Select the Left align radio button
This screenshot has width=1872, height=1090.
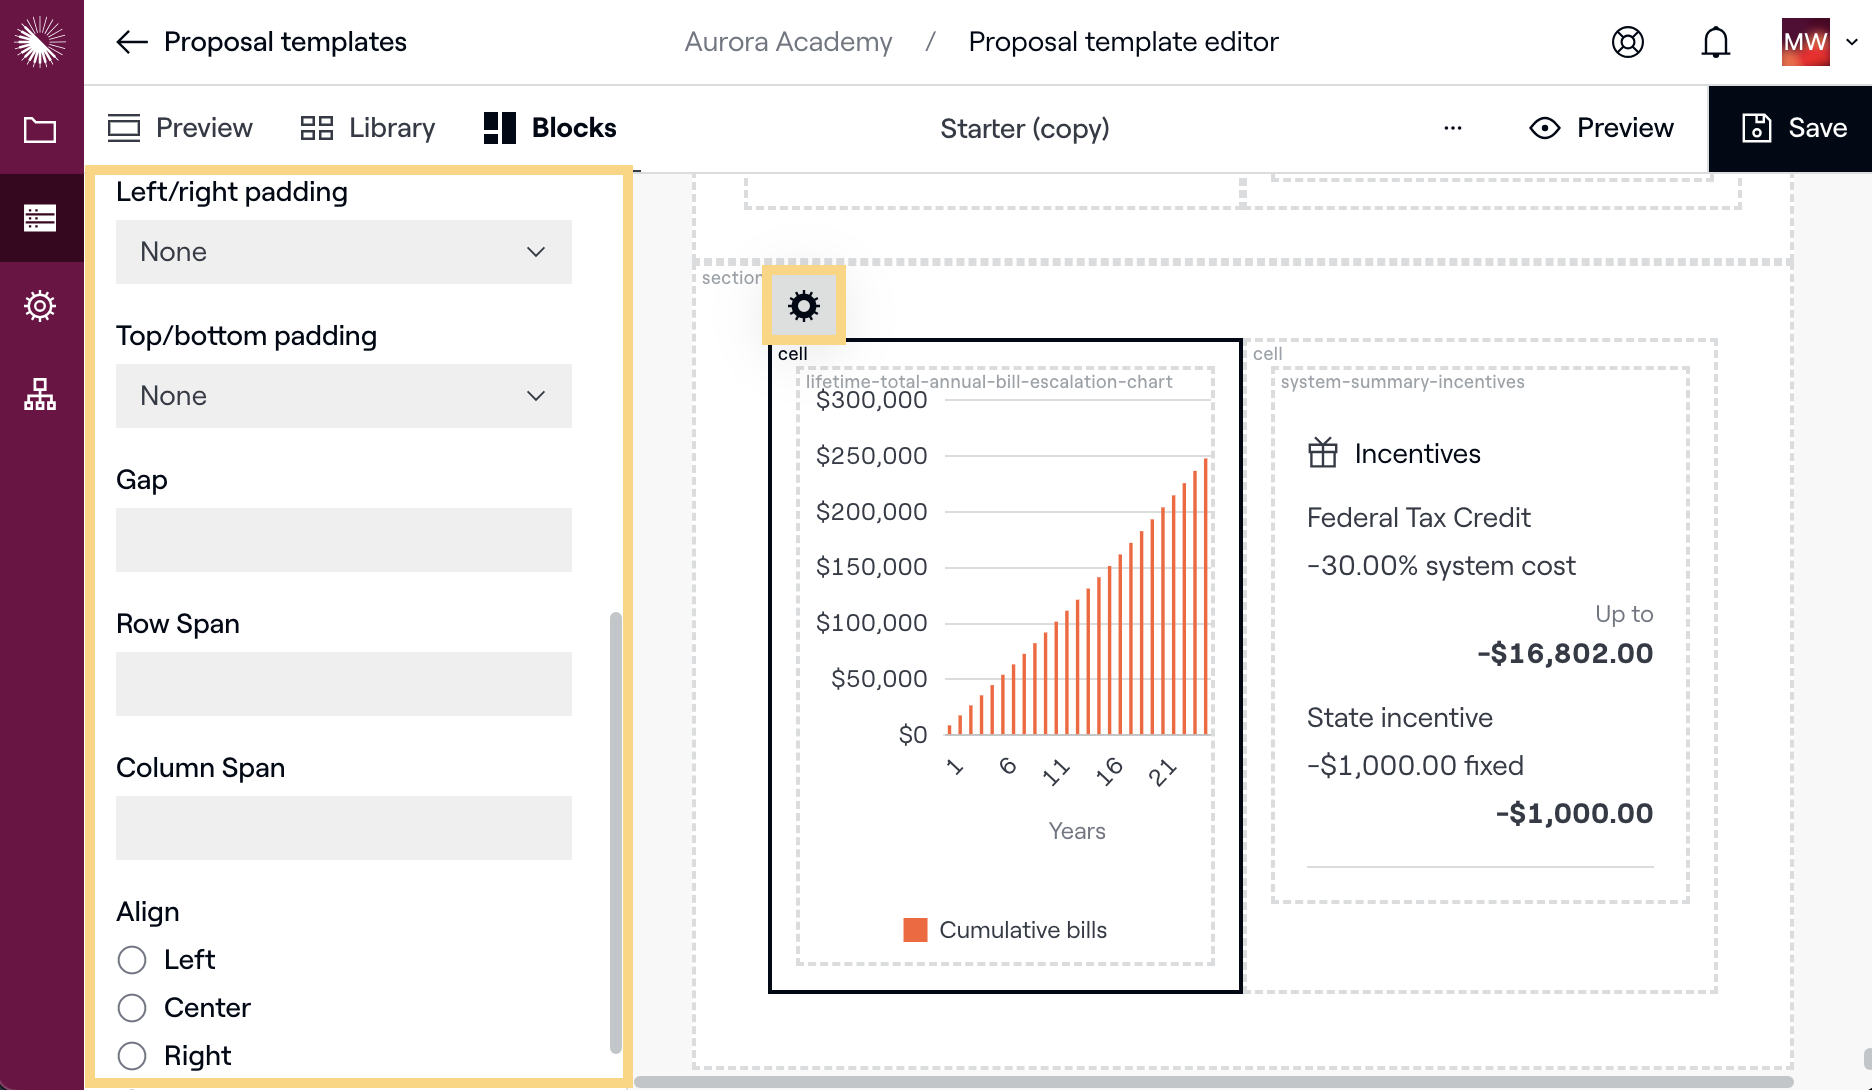point(132,960)
